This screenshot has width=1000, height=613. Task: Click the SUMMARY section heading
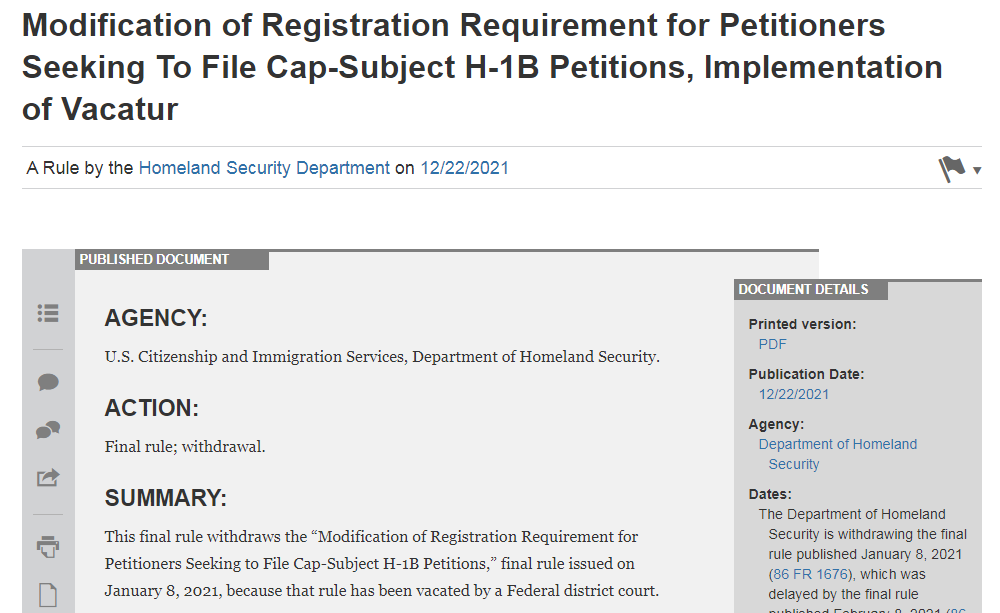pyautogui.click(x=166, y=498)
